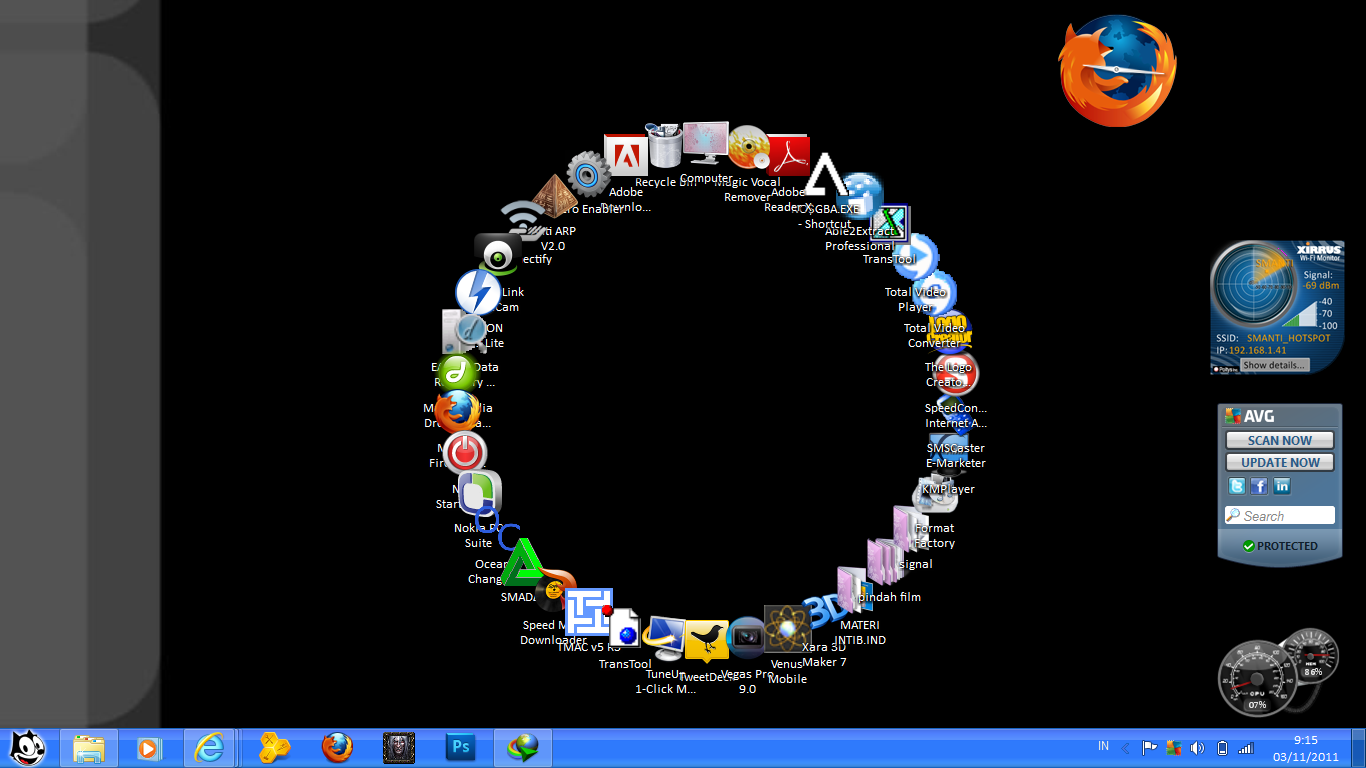The image size is (1366, 768).
Task: Expand hidden system tray icons
Action: [x=1125, y=748]
